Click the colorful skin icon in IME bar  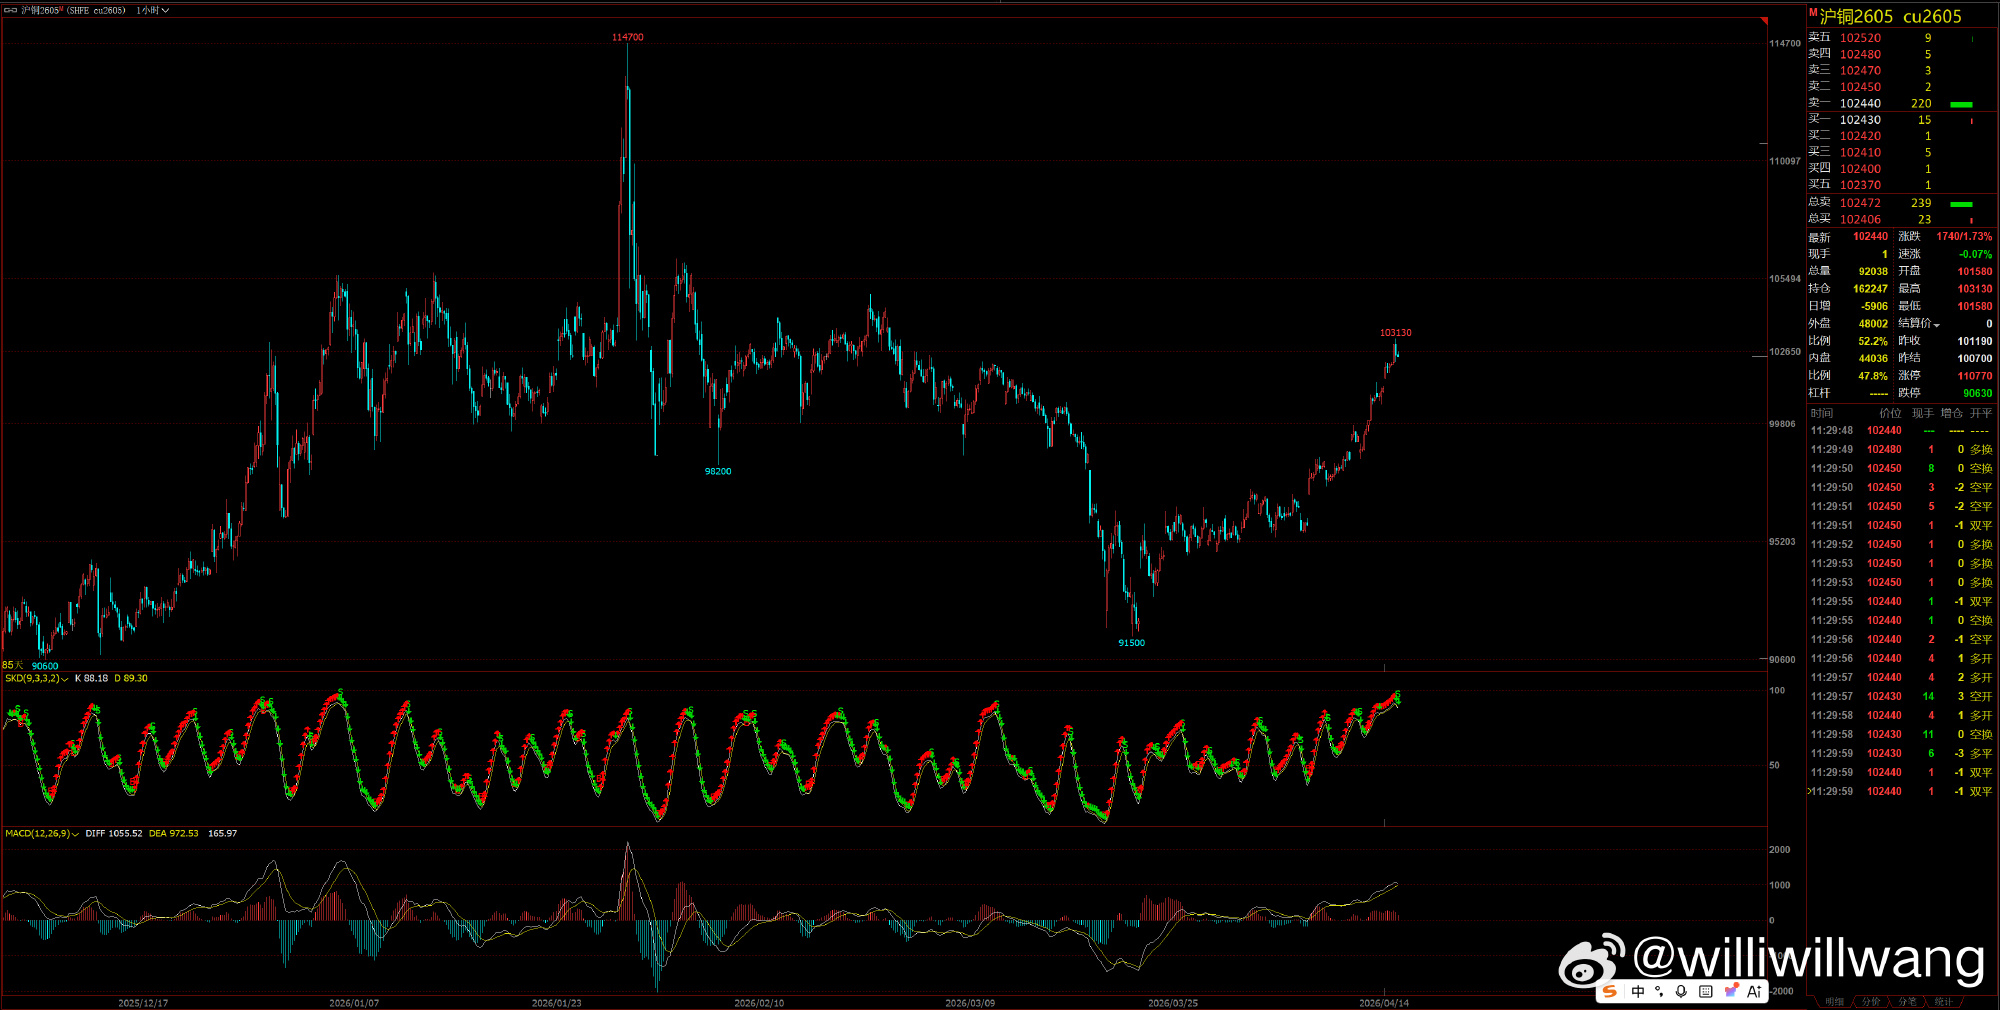coord(1731,990)
